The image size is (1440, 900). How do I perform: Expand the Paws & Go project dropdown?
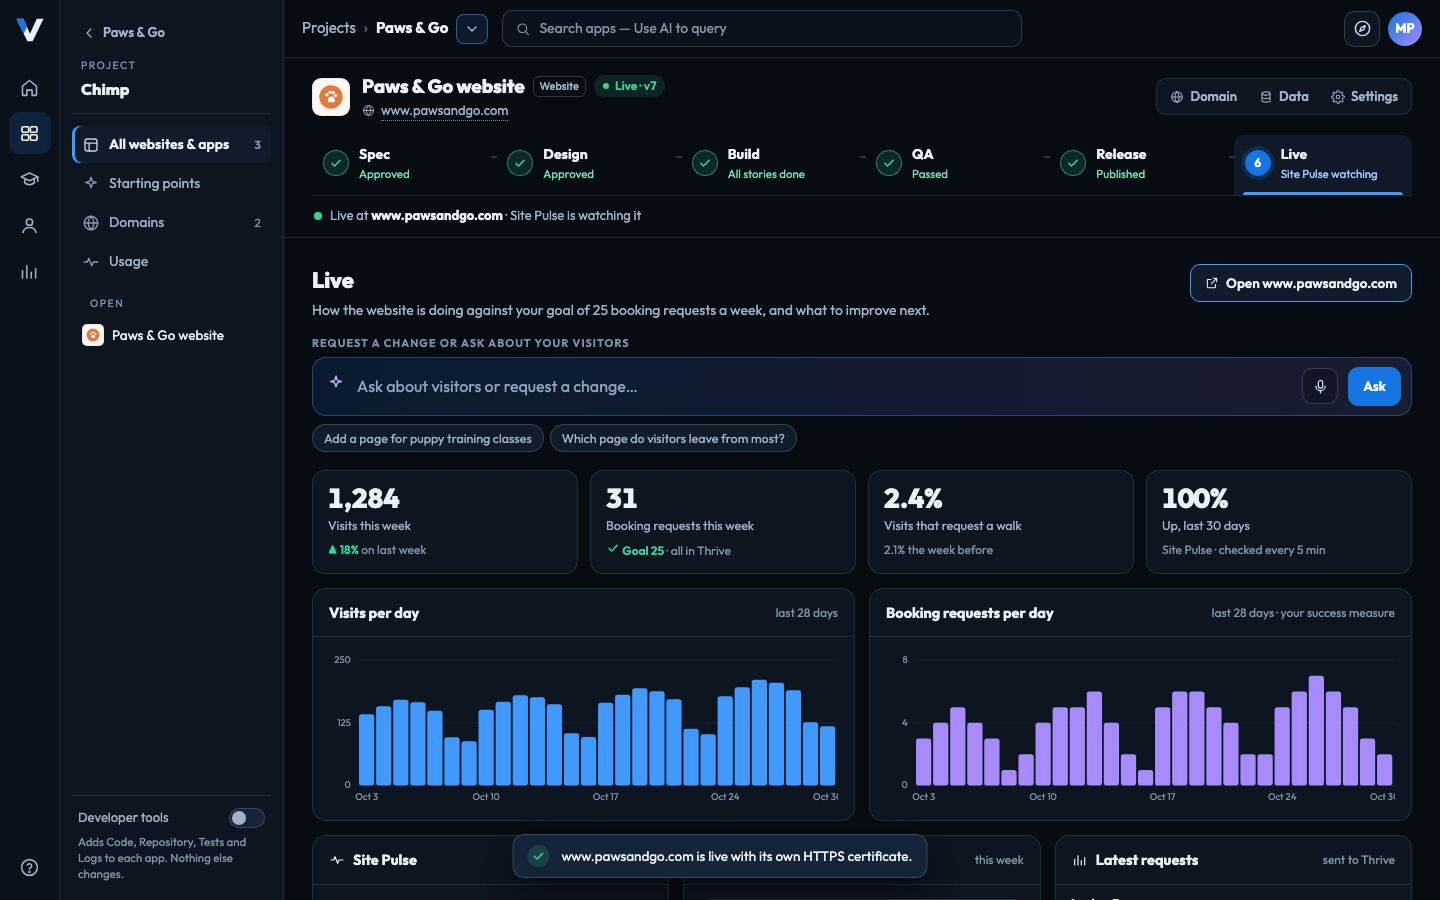[x=472, y=29]
